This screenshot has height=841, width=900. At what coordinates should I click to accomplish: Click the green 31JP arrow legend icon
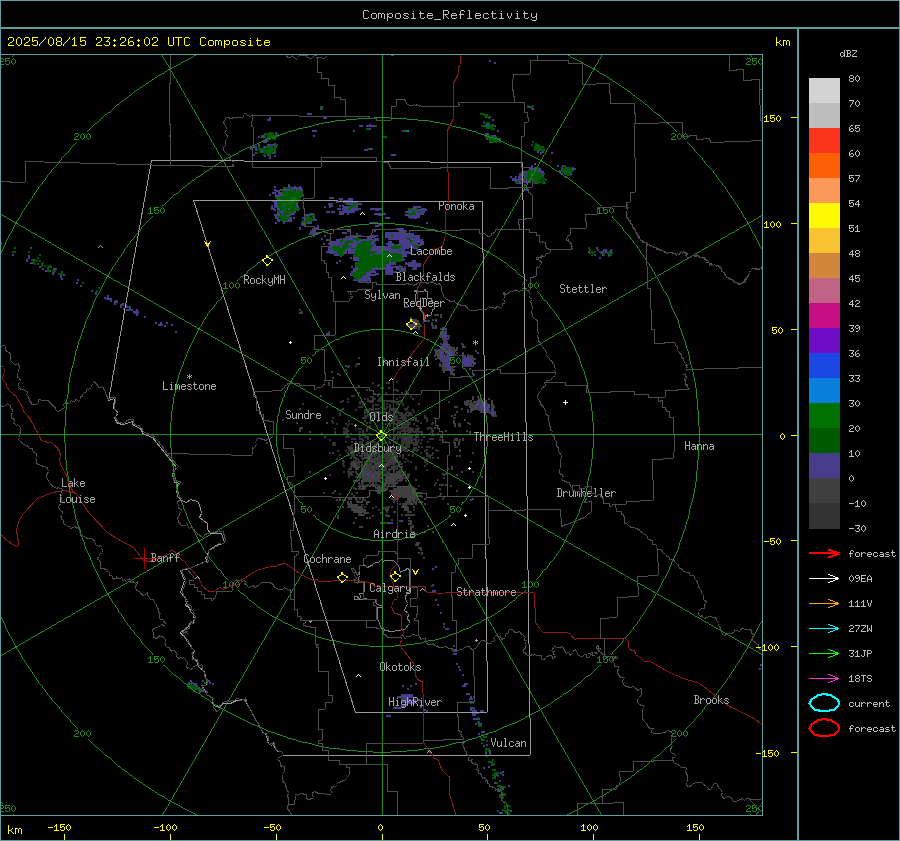coord(824,653)
